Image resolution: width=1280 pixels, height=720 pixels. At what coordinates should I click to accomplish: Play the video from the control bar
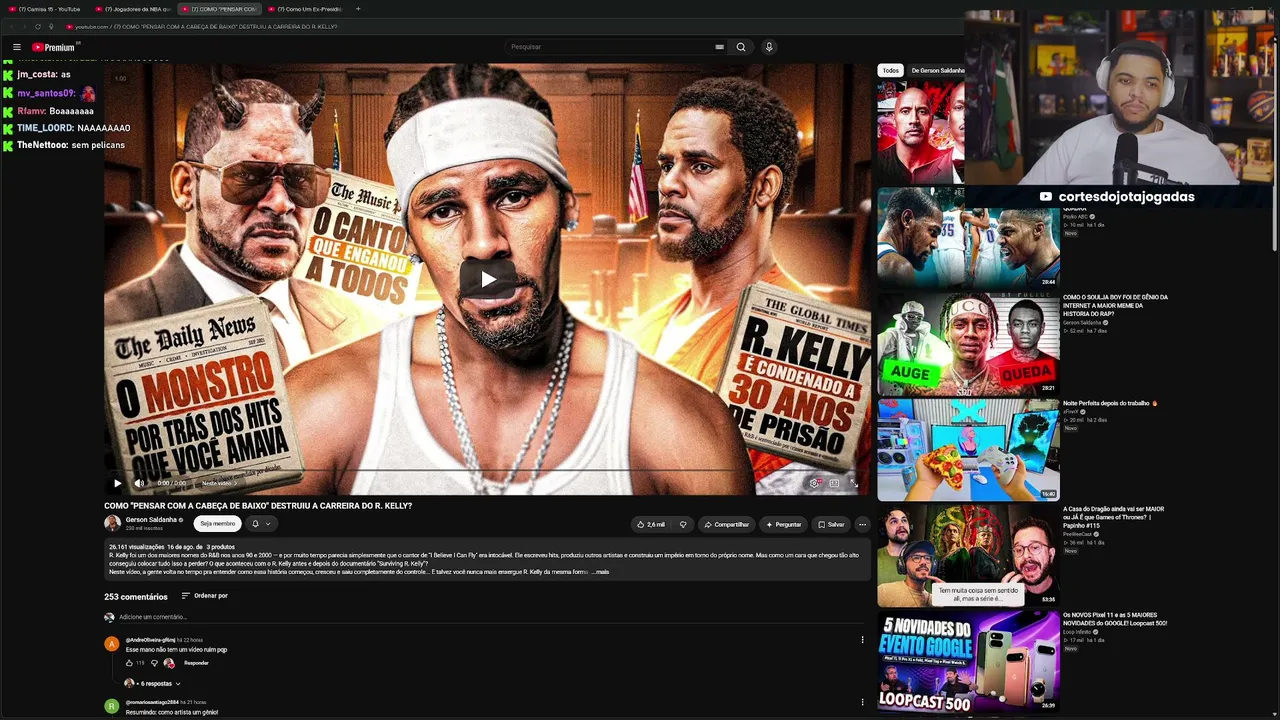(x=117, y=483)
